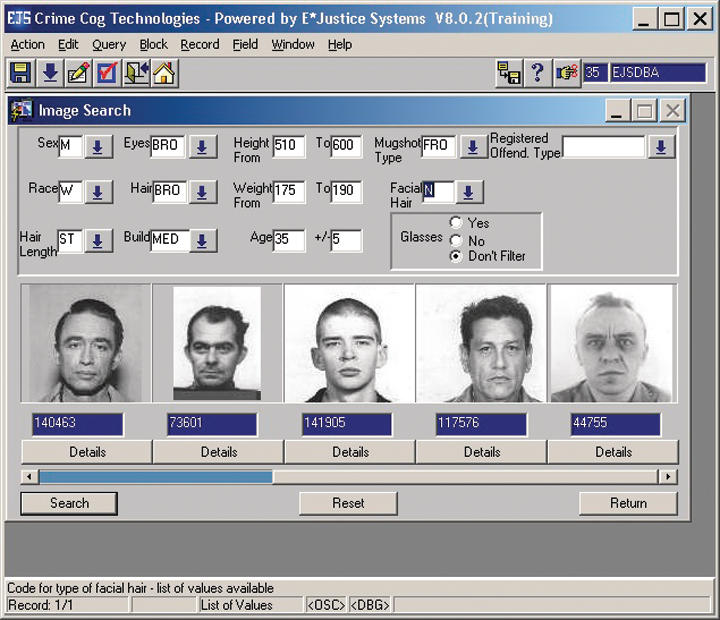
Task: Choose the Don't Filter glasses option
Action: tap(456, 256)
